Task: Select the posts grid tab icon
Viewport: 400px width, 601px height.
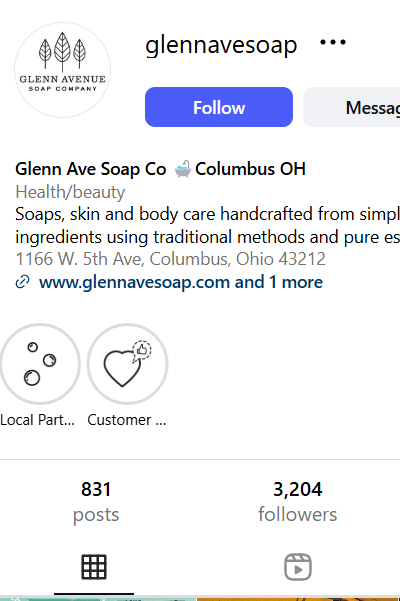Action: 94,567
